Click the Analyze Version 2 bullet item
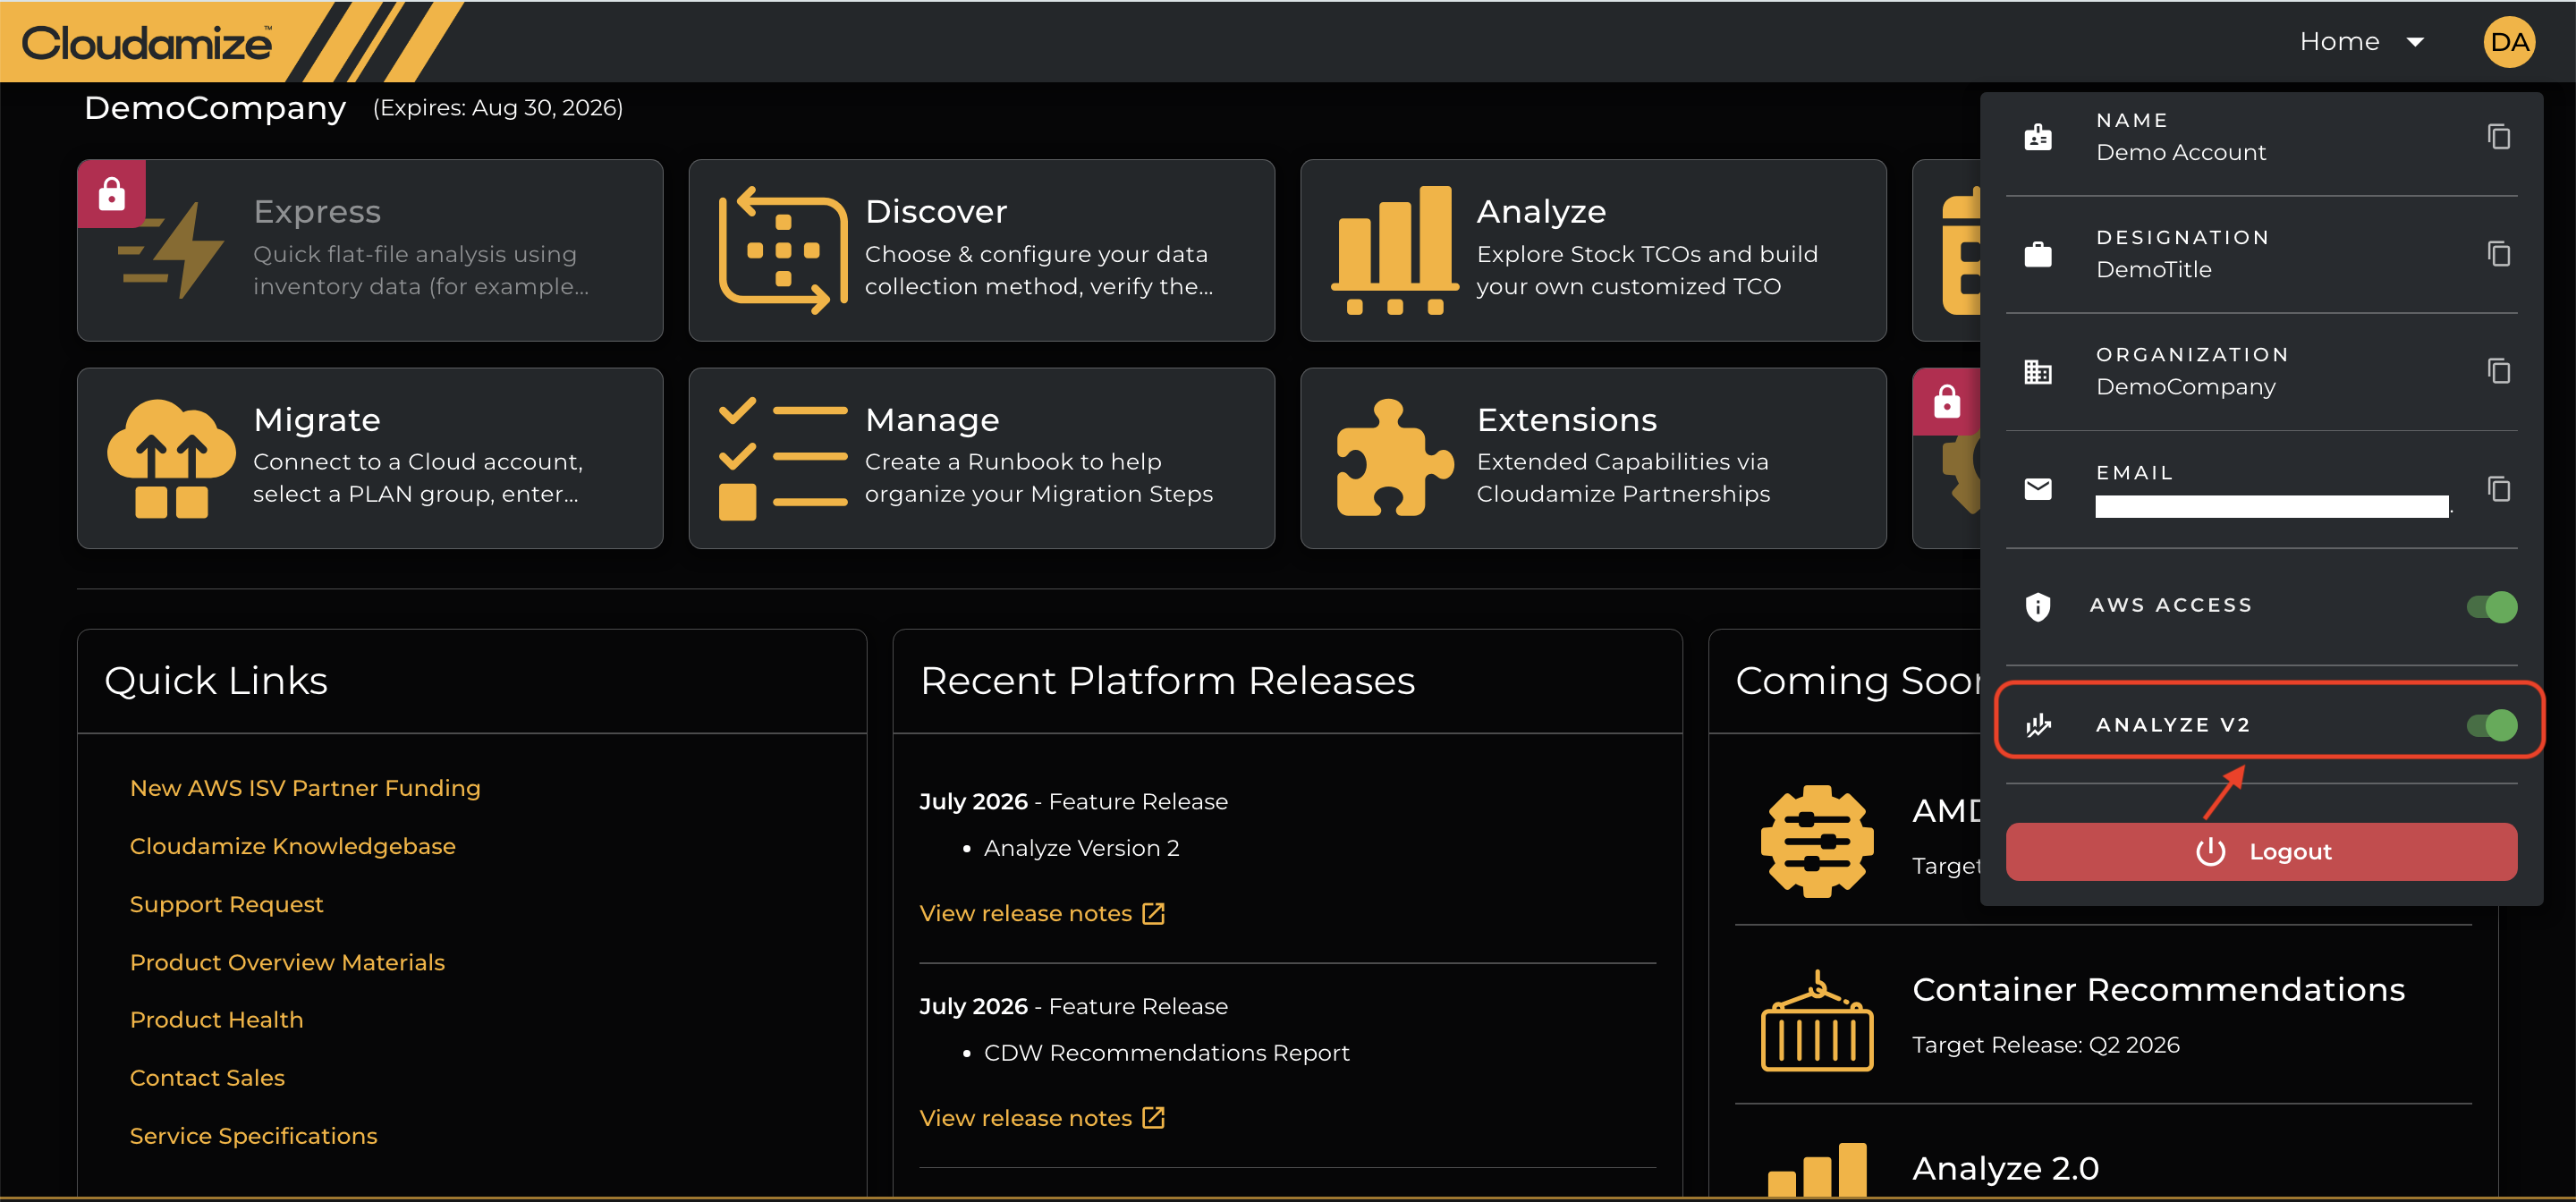This screenshot has width=2576, height=1202. [x=1081, y=848]
